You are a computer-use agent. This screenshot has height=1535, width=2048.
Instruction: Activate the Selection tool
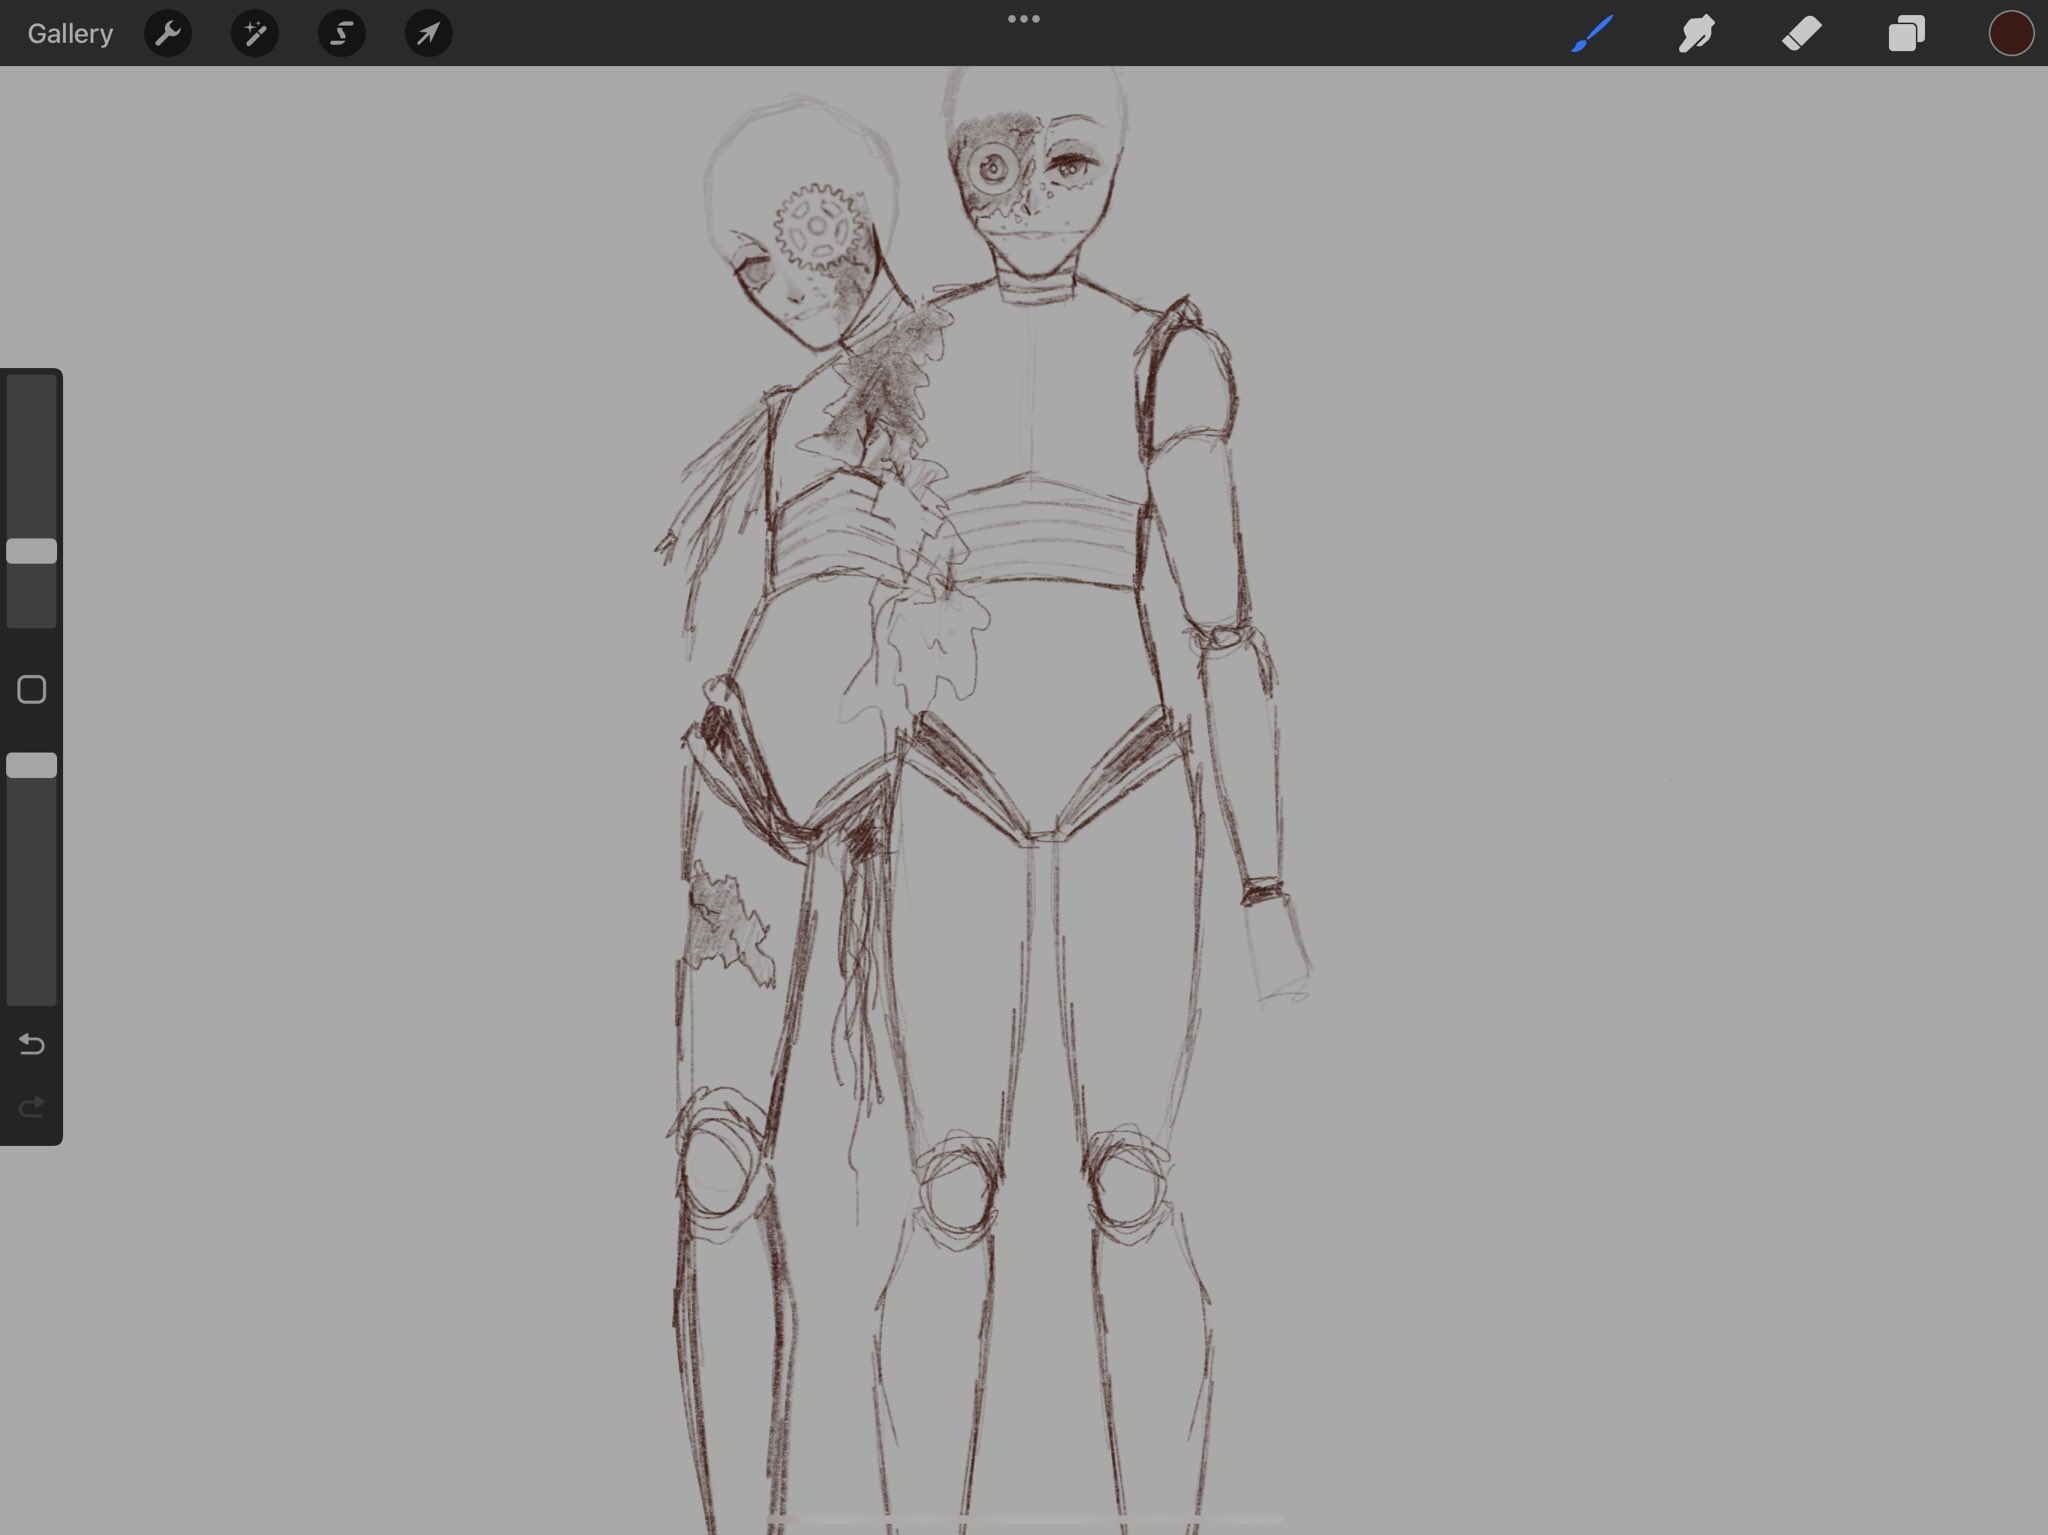tap(341, 34)
